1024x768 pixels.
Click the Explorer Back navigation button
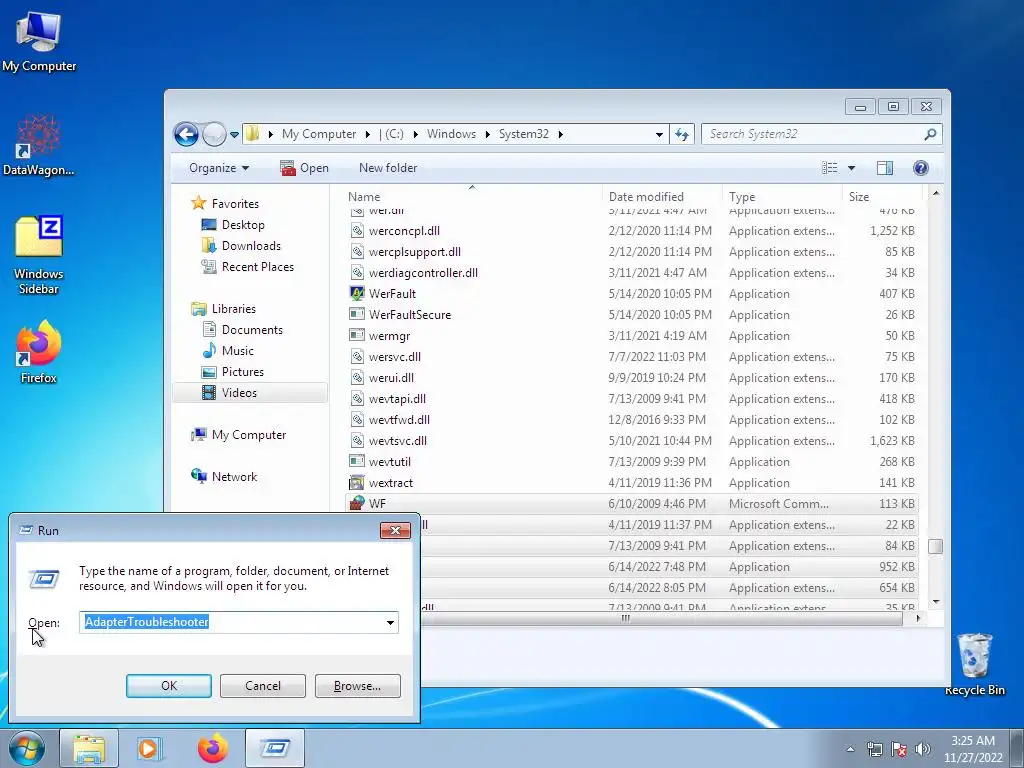186,135
